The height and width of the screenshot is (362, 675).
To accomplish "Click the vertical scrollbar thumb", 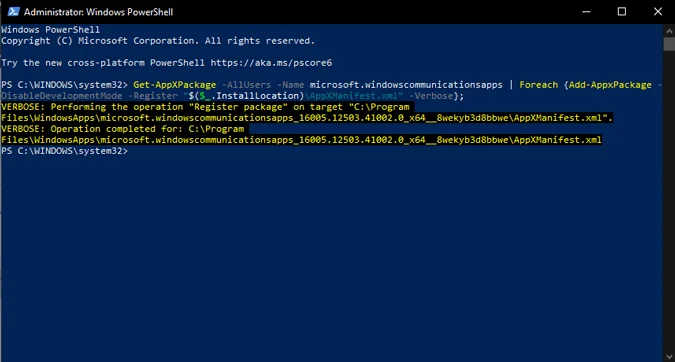I will (x=669, y=44).
